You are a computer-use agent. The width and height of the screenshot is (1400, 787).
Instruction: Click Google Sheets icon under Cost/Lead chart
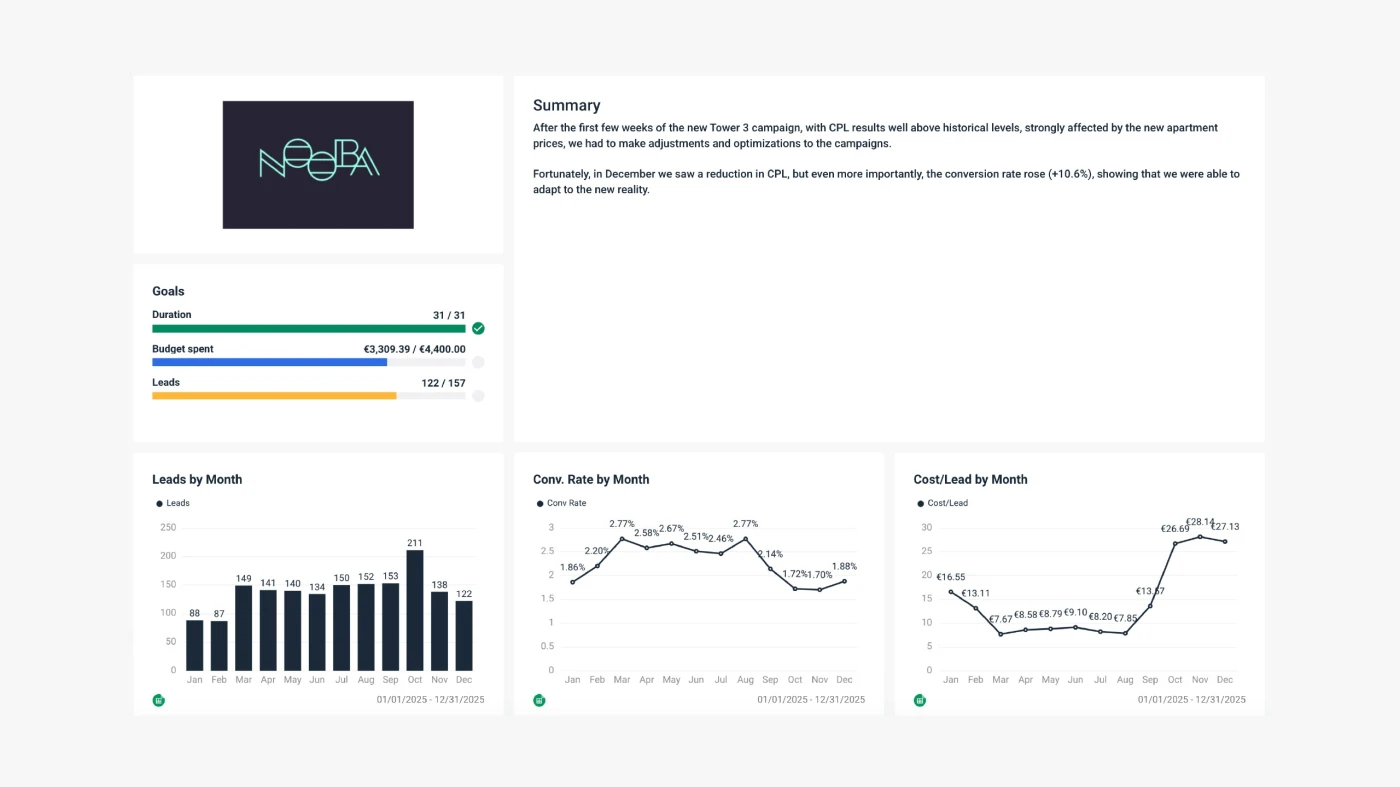point(919,700)
